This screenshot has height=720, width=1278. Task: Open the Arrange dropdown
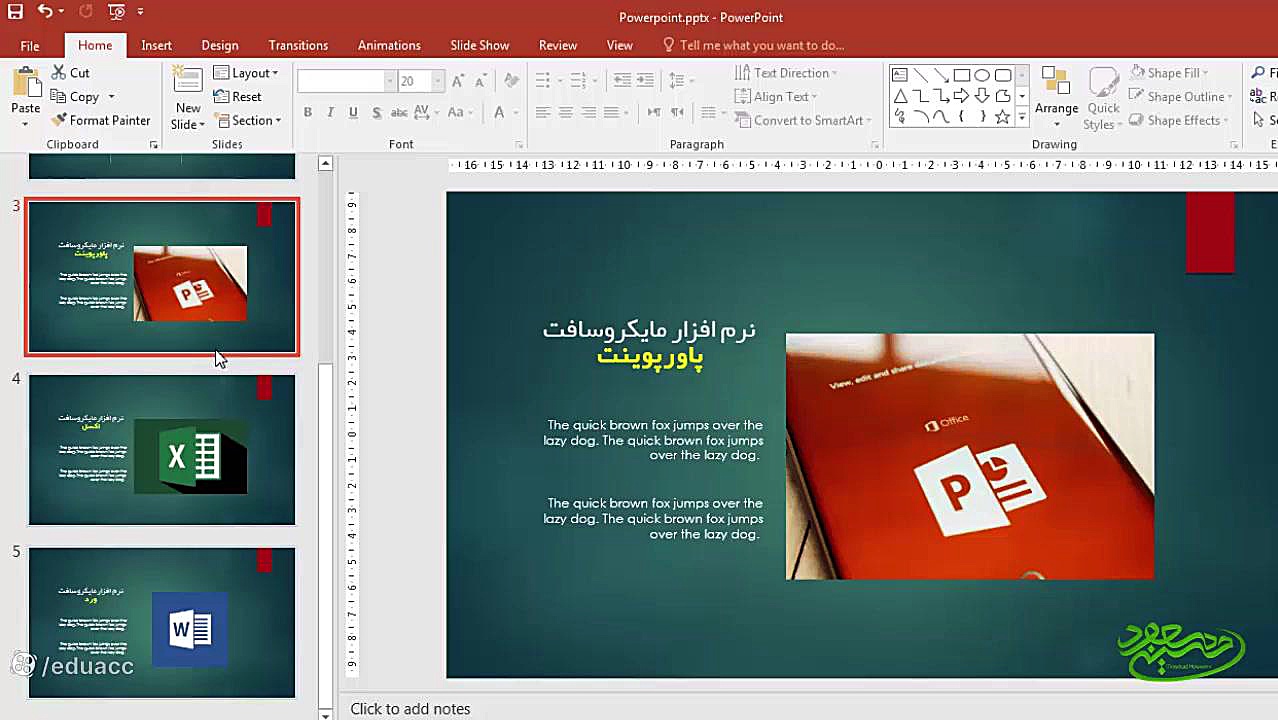pos(1056,98)
